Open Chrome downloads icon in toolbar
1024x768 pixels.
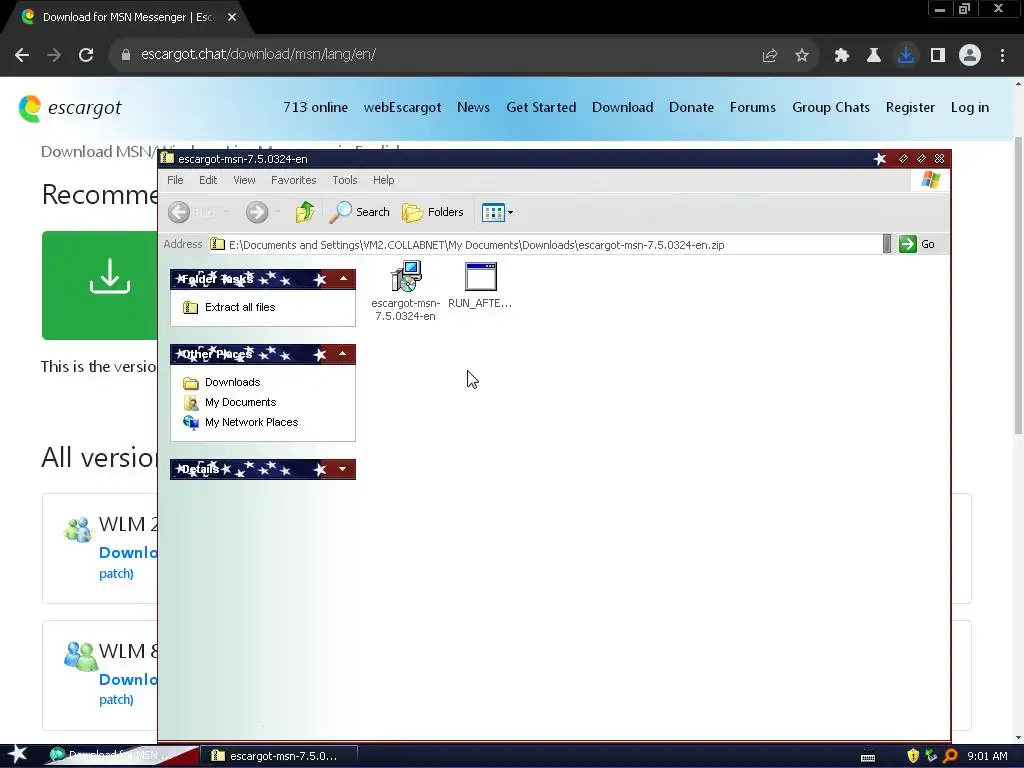click(906, 55)
